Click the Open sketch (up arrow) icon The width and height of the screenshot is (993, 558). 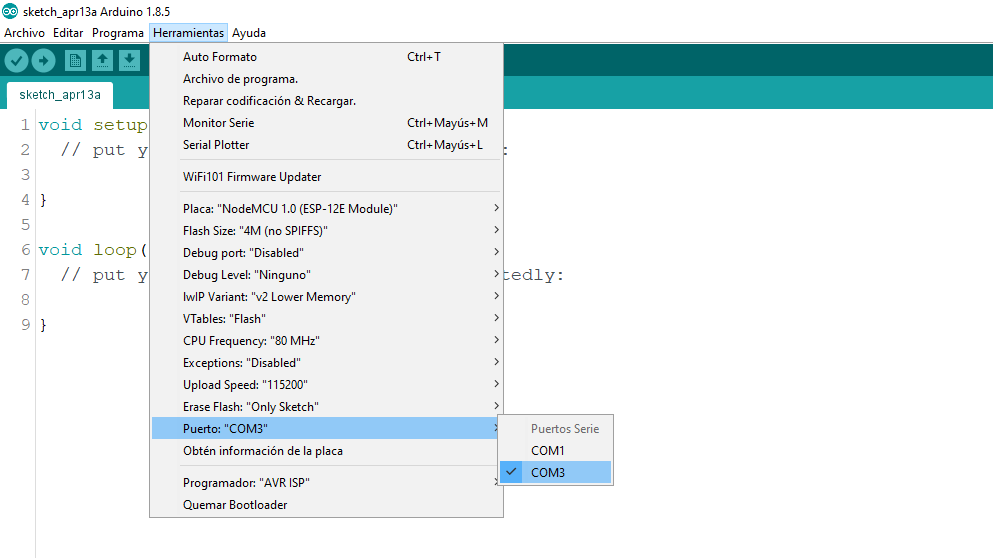coord(102,61)
